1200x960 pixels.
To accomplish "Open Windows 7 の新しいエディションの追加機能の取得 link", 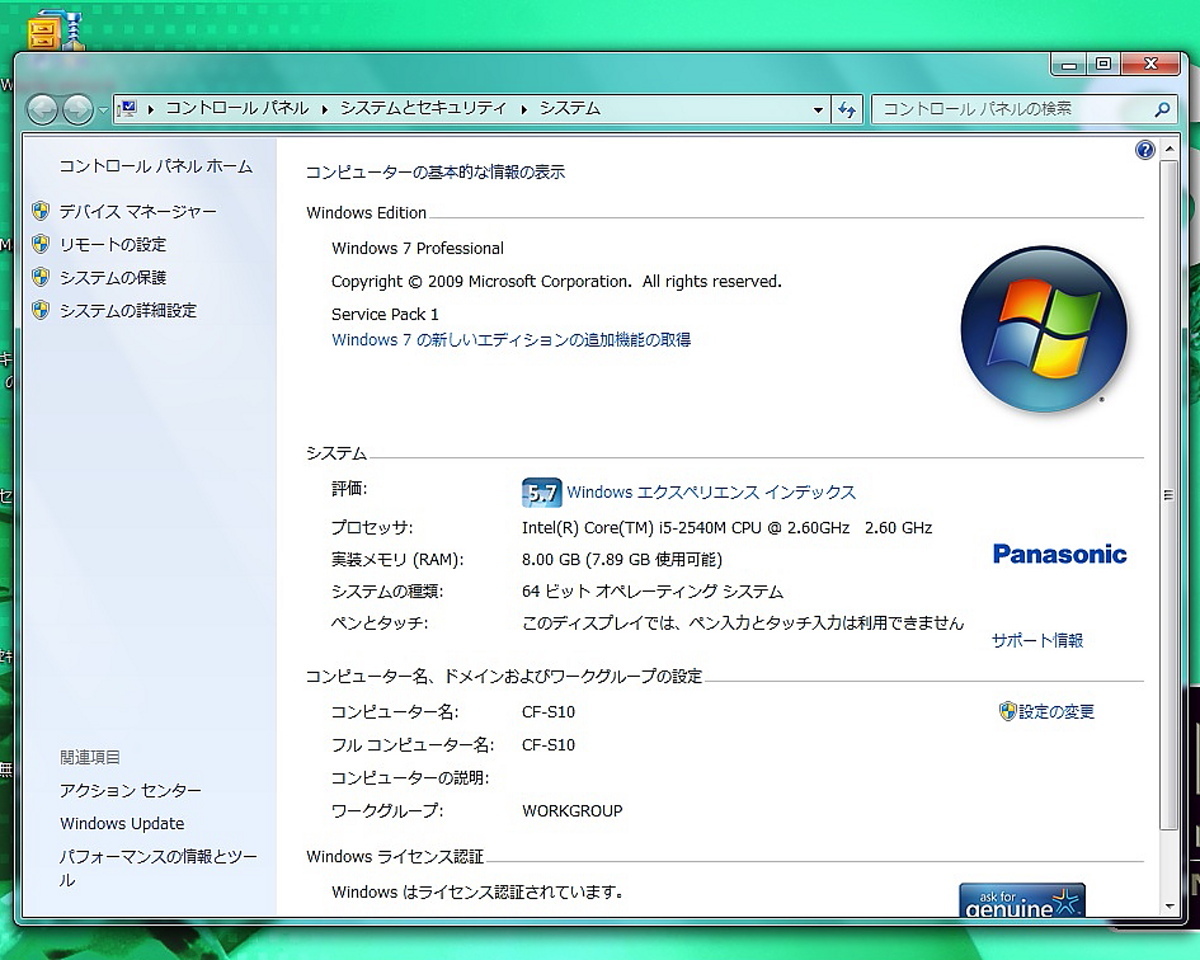I will [511, 340].
